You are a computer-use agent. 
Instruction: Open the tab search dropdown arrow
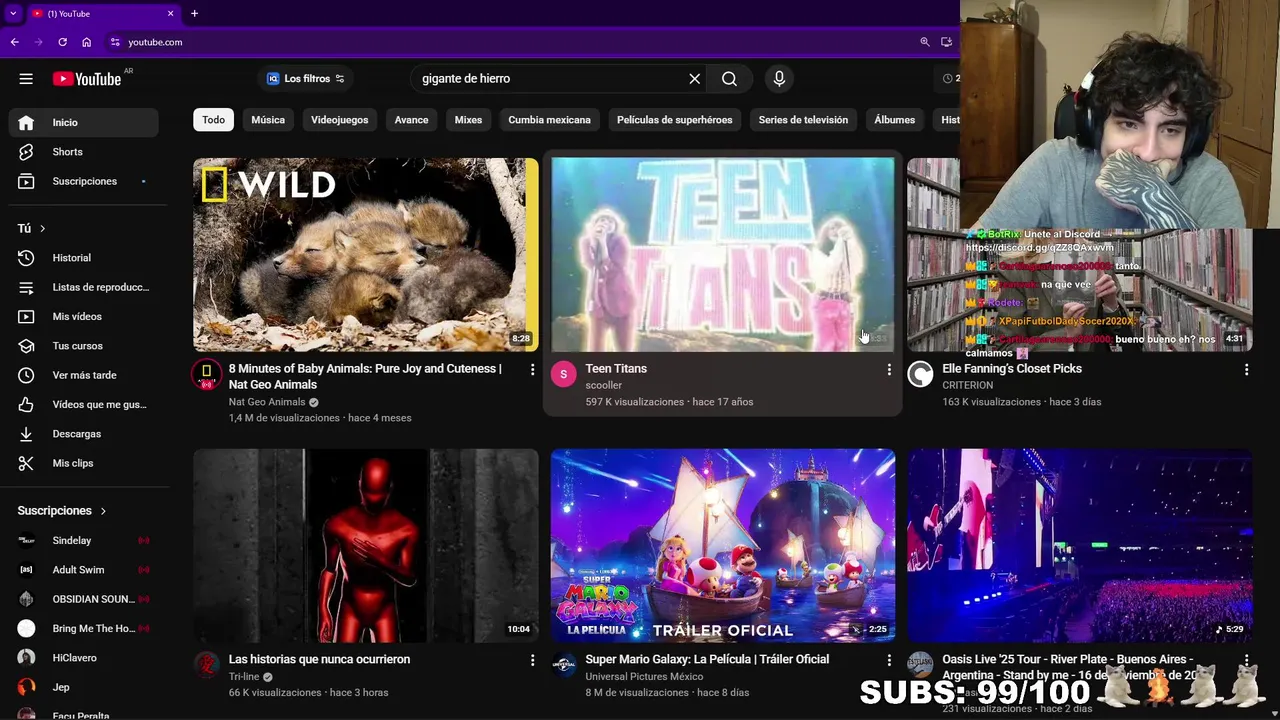(x=13, y=13)
